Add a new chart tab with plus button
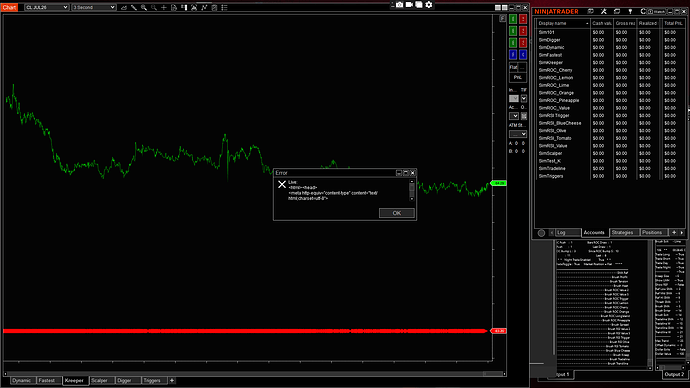Image resolution: width=690 pixels, height=388 pixels. pyautogui.click(x=172, y=381)
